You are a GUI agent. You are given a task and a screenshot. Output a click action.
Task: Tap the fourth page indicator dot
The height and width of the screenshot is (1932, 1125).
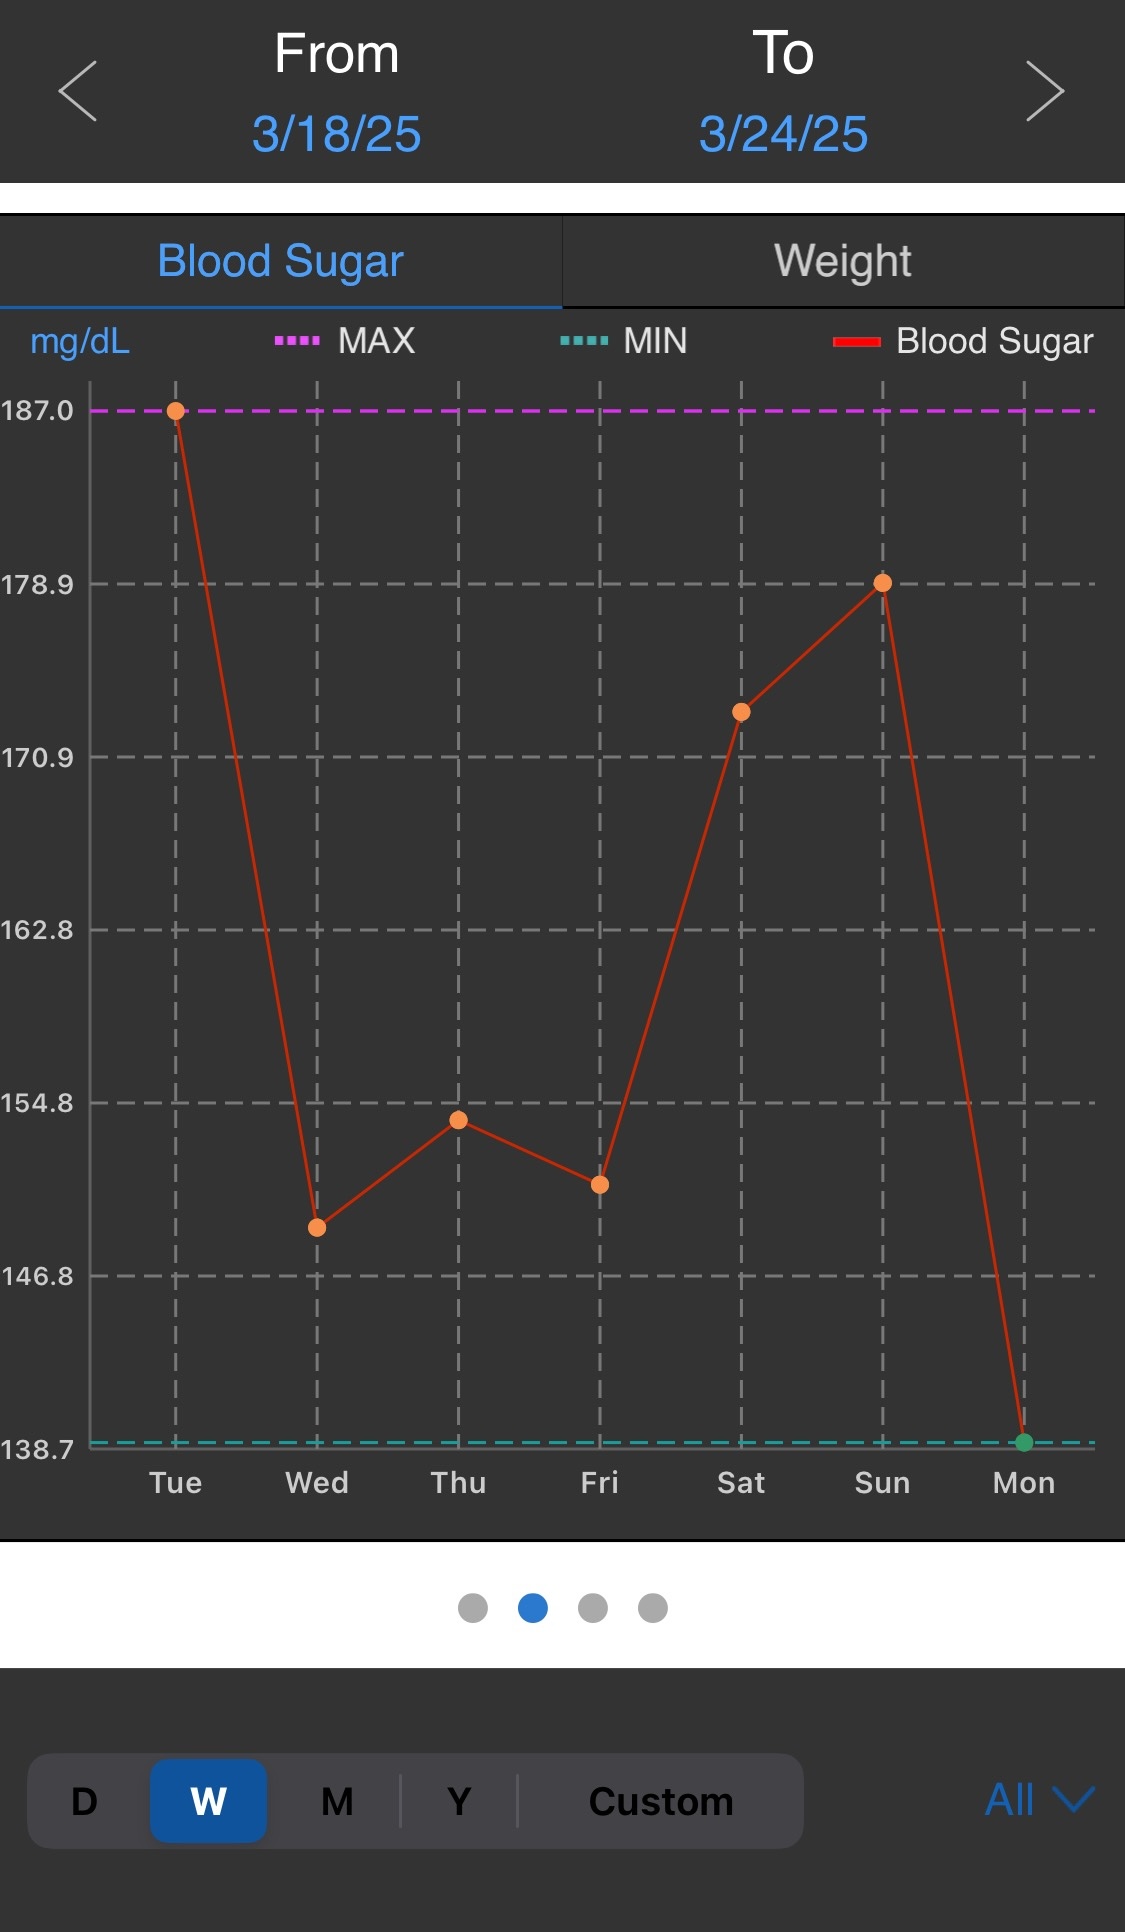(x=653, y=1608)
